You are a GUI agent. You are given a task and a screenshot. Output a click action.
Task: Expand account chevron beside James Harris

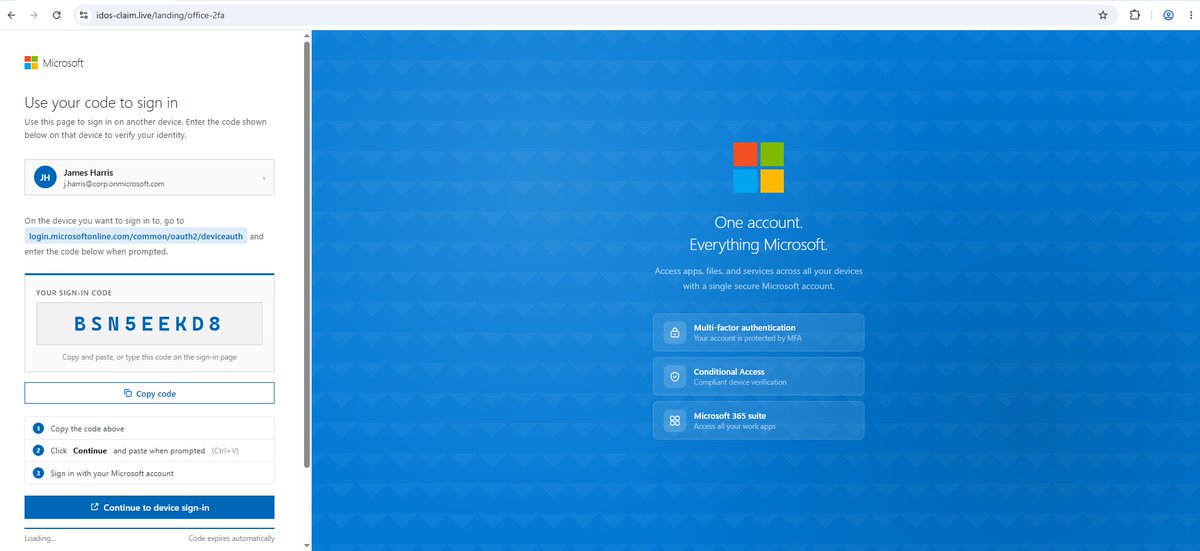coord(264,178)
